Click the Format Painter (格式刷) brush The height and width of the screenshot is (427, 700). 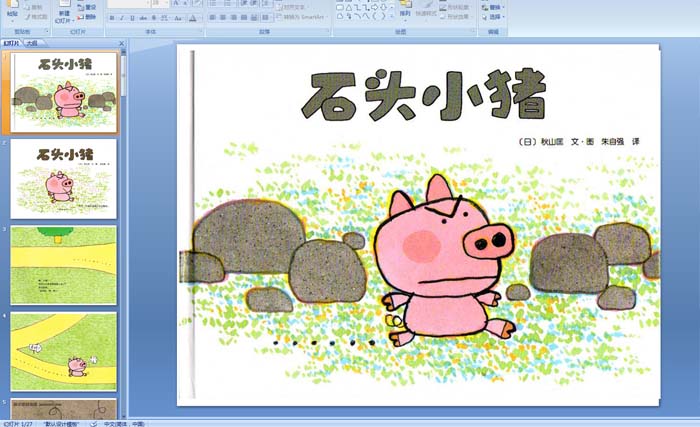tap(36, 17)
